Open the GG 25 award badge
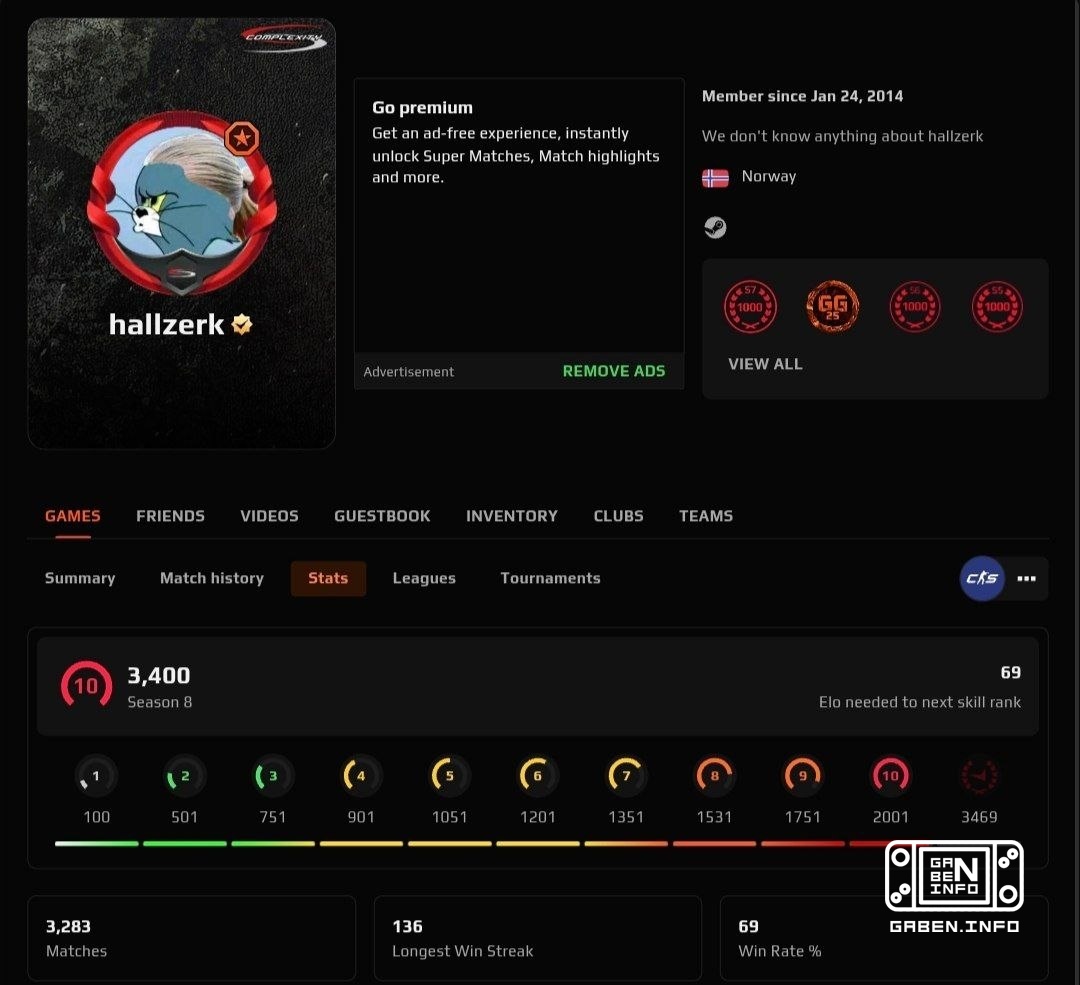The image size is (1080, 985). click(x=833, y=307)
